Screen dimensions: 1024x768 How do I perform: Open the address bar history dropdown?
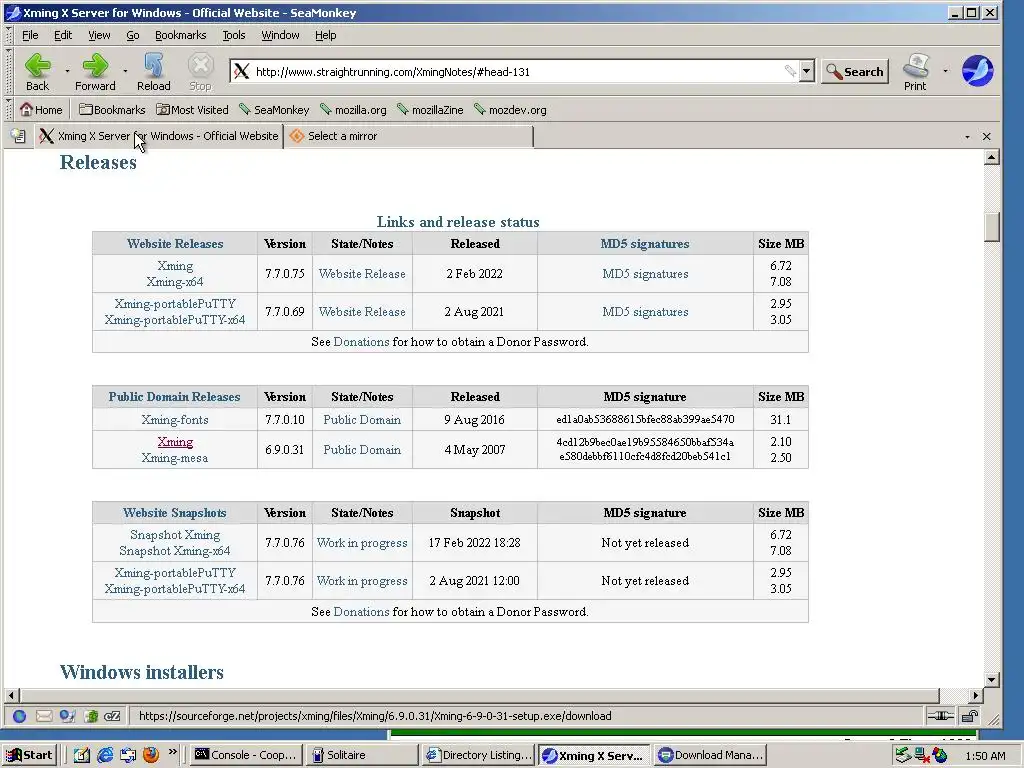pyautogui.click(x=807, y=71)
